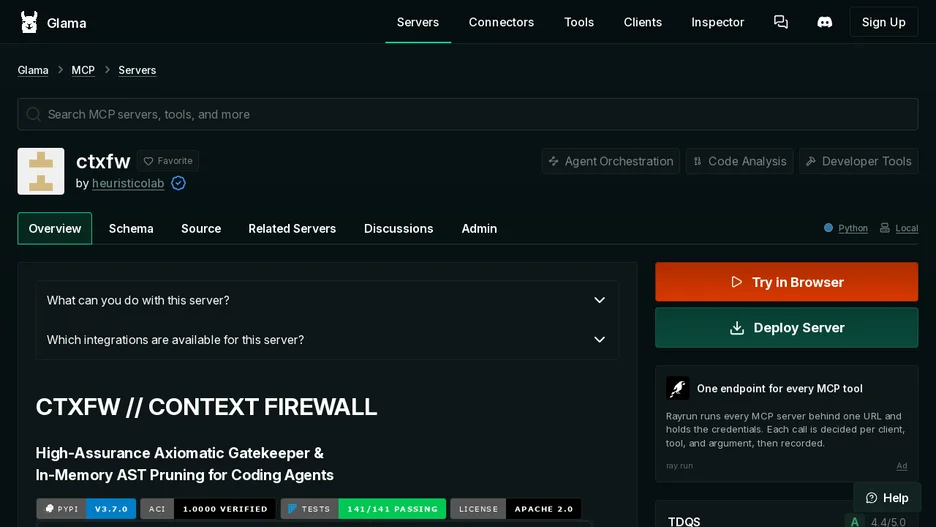Open the Admin tab
The image size is (936, 527).
pyautogui.click(x=479, y=229)
